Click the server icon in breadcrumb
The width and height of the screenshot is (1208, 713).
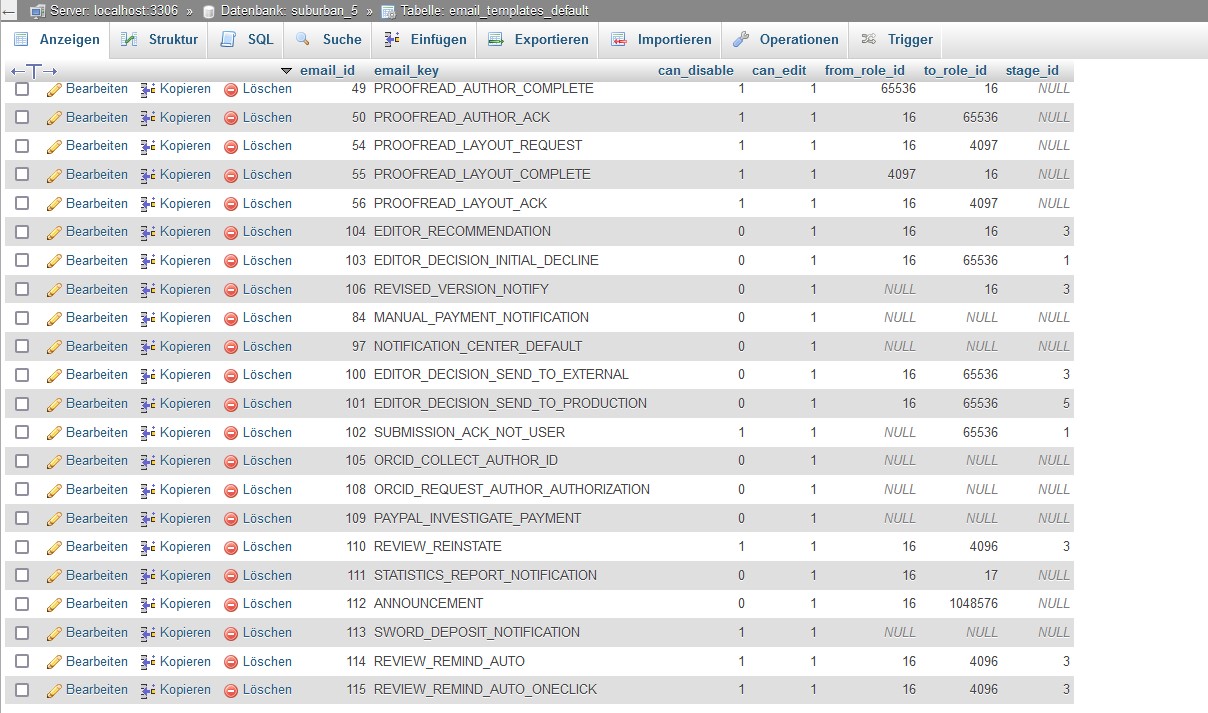coord(37,11)
